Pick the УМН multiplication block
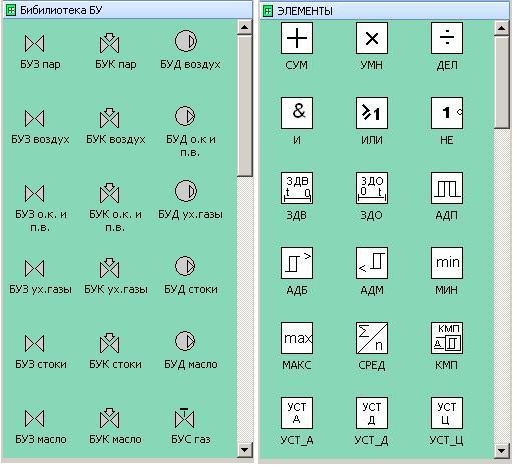 pyautogui.click(x=372, y=38)
